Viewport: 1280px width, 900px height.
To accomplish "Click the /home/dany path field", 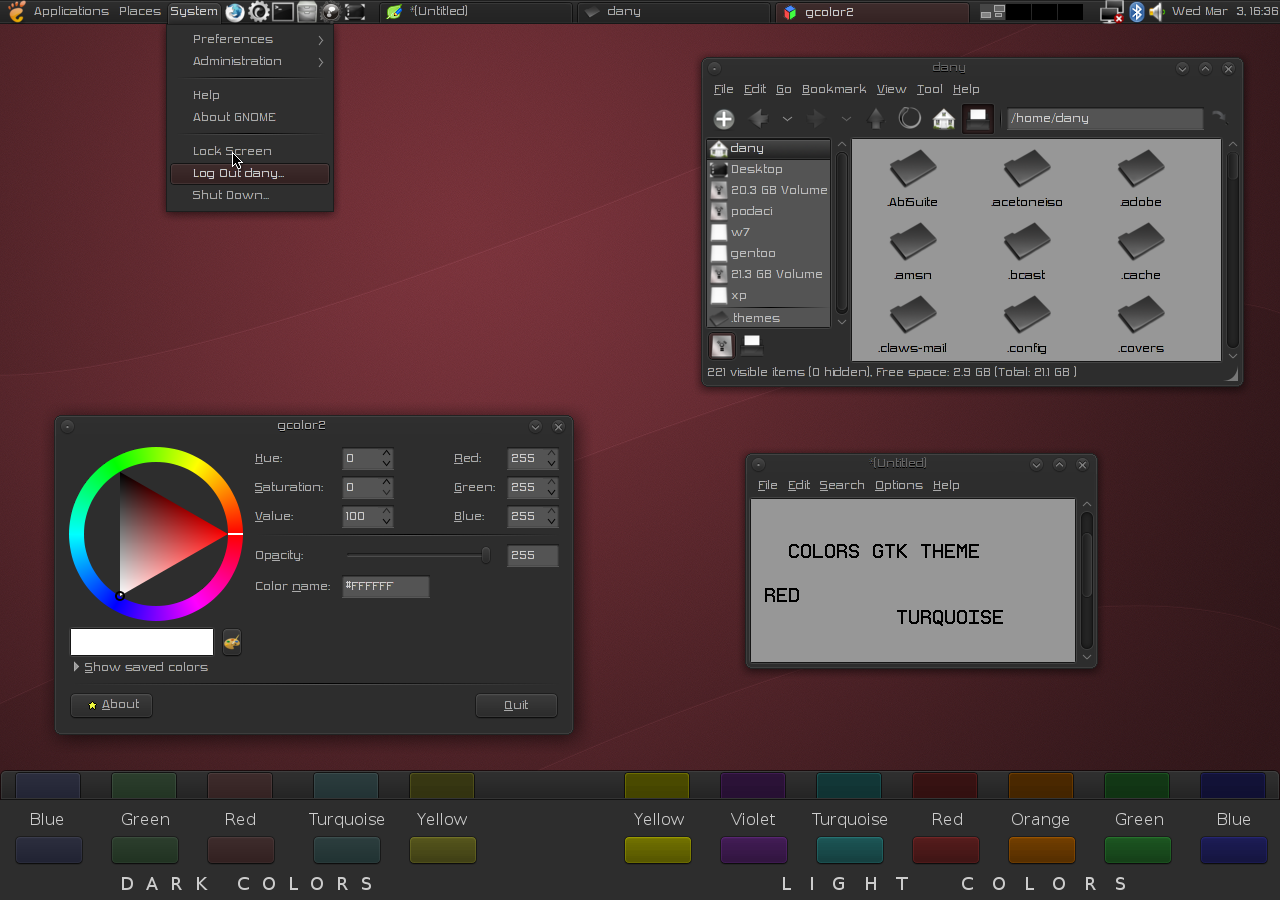I will [x=1104, y=118].
